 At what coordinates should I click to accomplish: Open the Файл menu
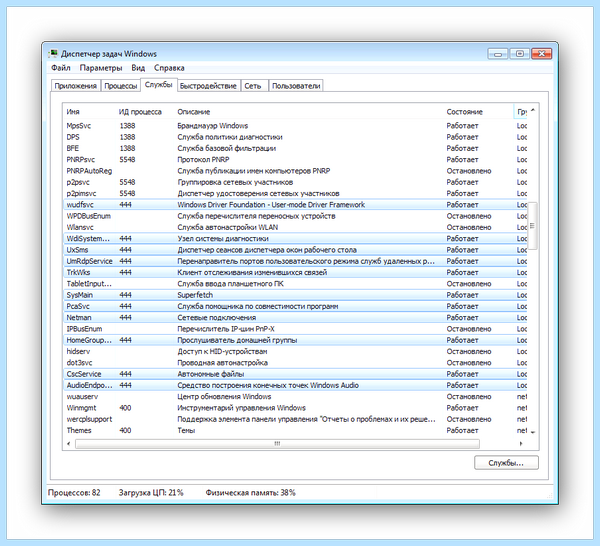tap(61, 68)
